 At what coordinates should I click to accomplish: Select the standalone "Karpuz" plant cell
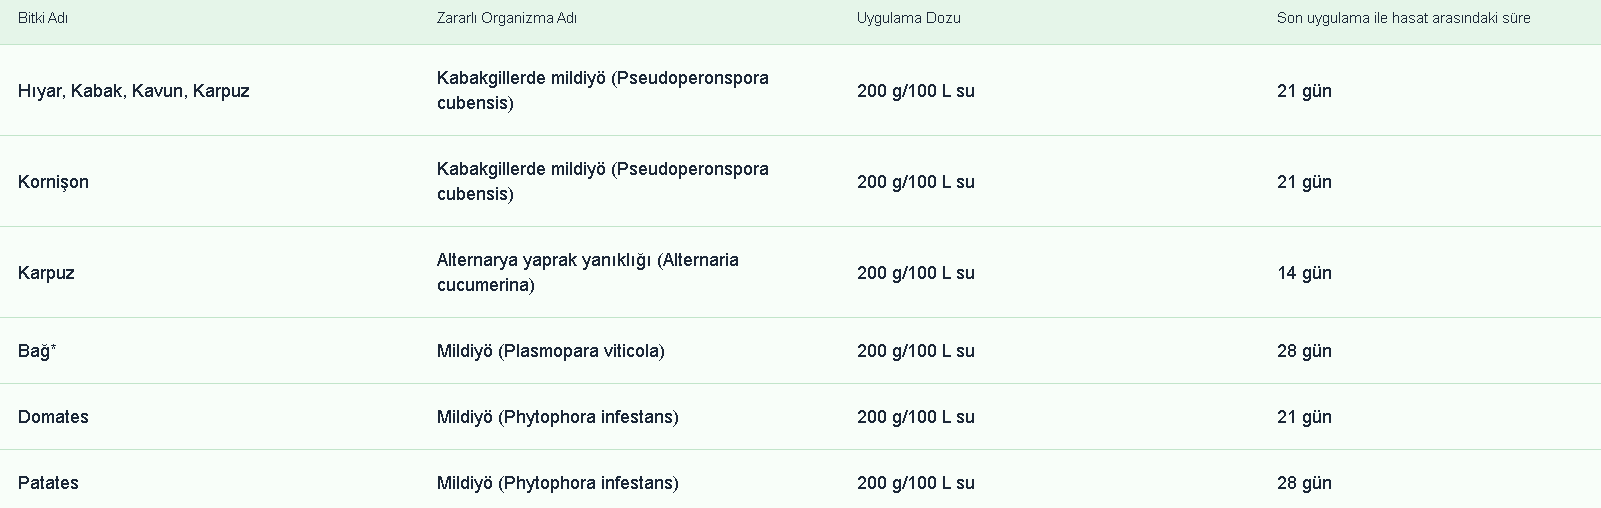tap(46, 273)
